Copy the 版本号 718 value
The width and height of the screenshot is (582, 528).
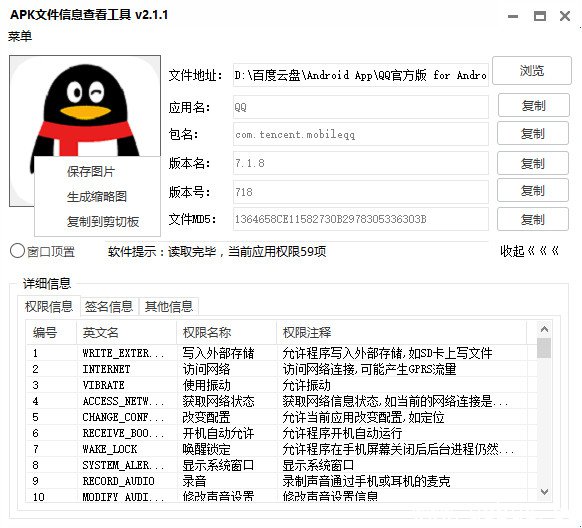533,190
